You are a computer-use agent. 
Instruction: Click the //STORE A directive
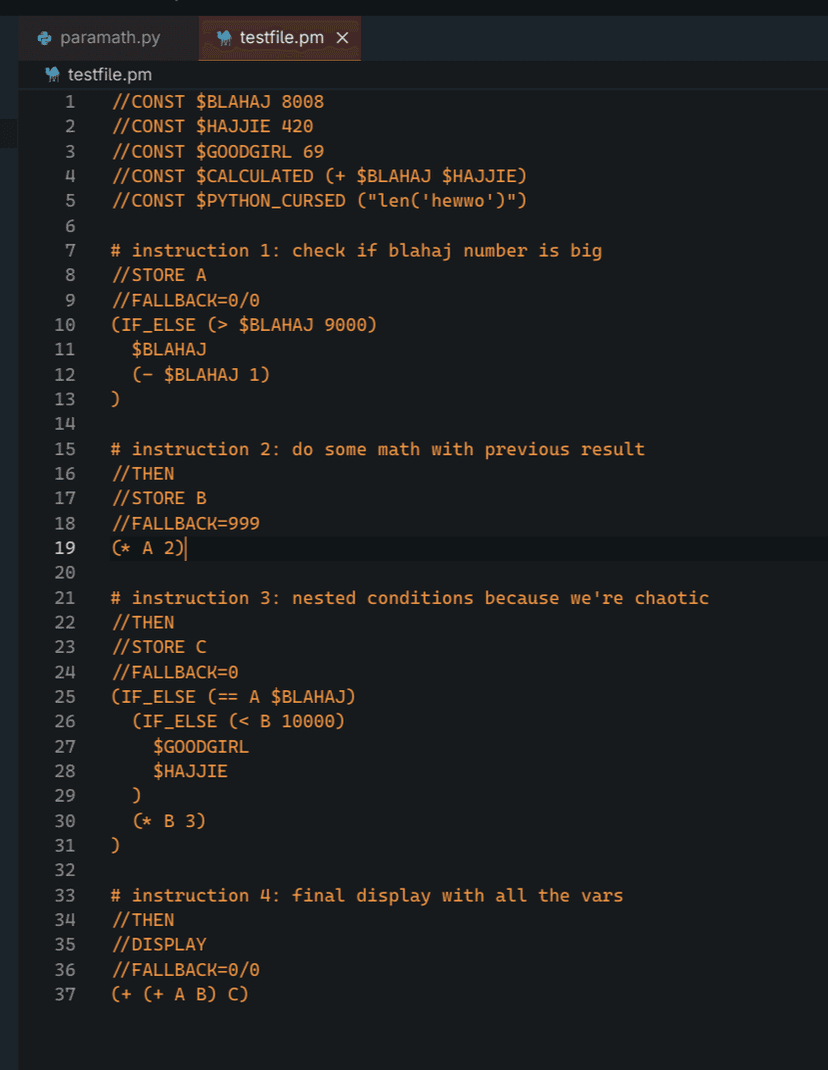(159, 275)
